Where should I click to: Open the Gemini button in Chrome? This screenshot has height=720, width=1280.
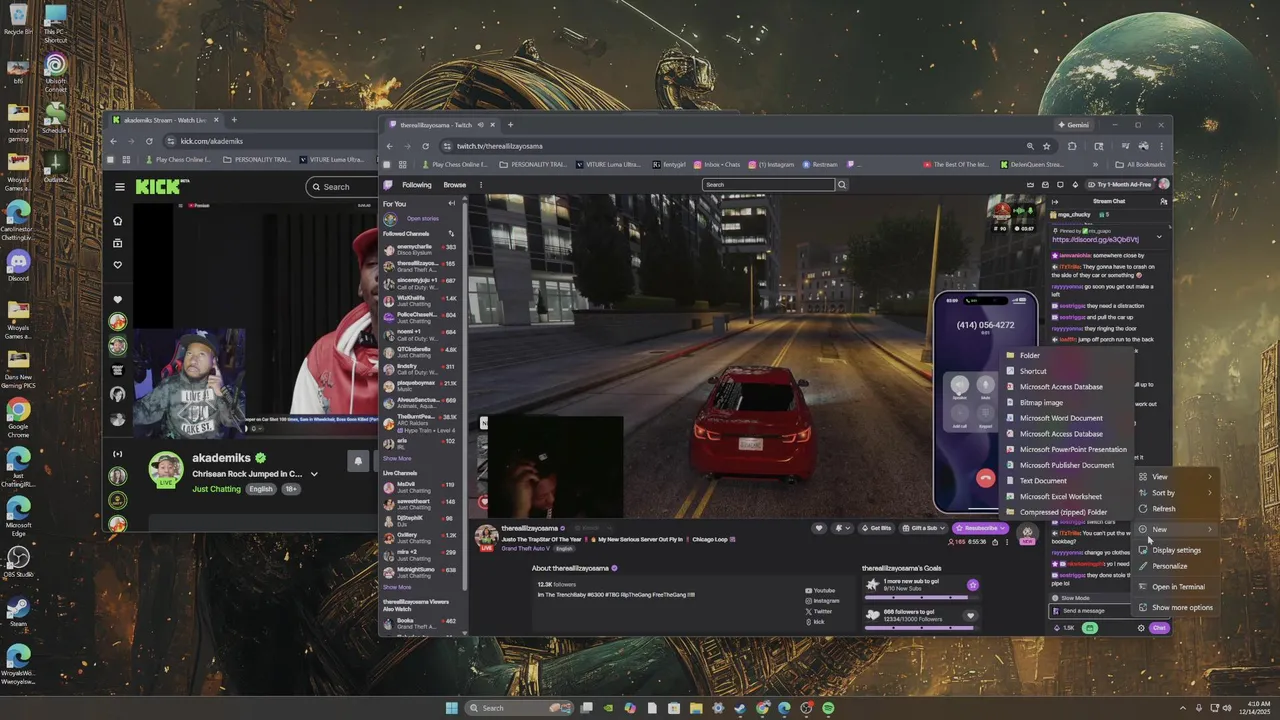[x=1074, y=125]
